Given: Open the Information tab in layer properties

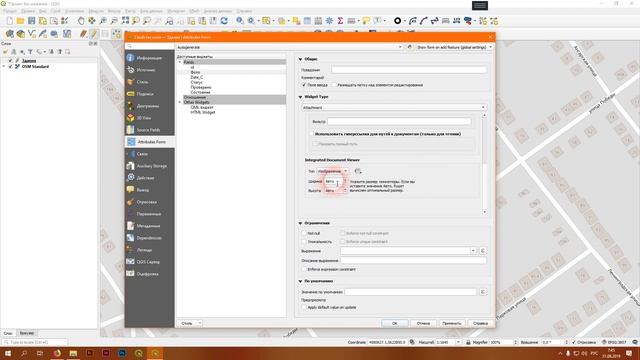Looking at the screenshot, I should click(x=149, y=58).
